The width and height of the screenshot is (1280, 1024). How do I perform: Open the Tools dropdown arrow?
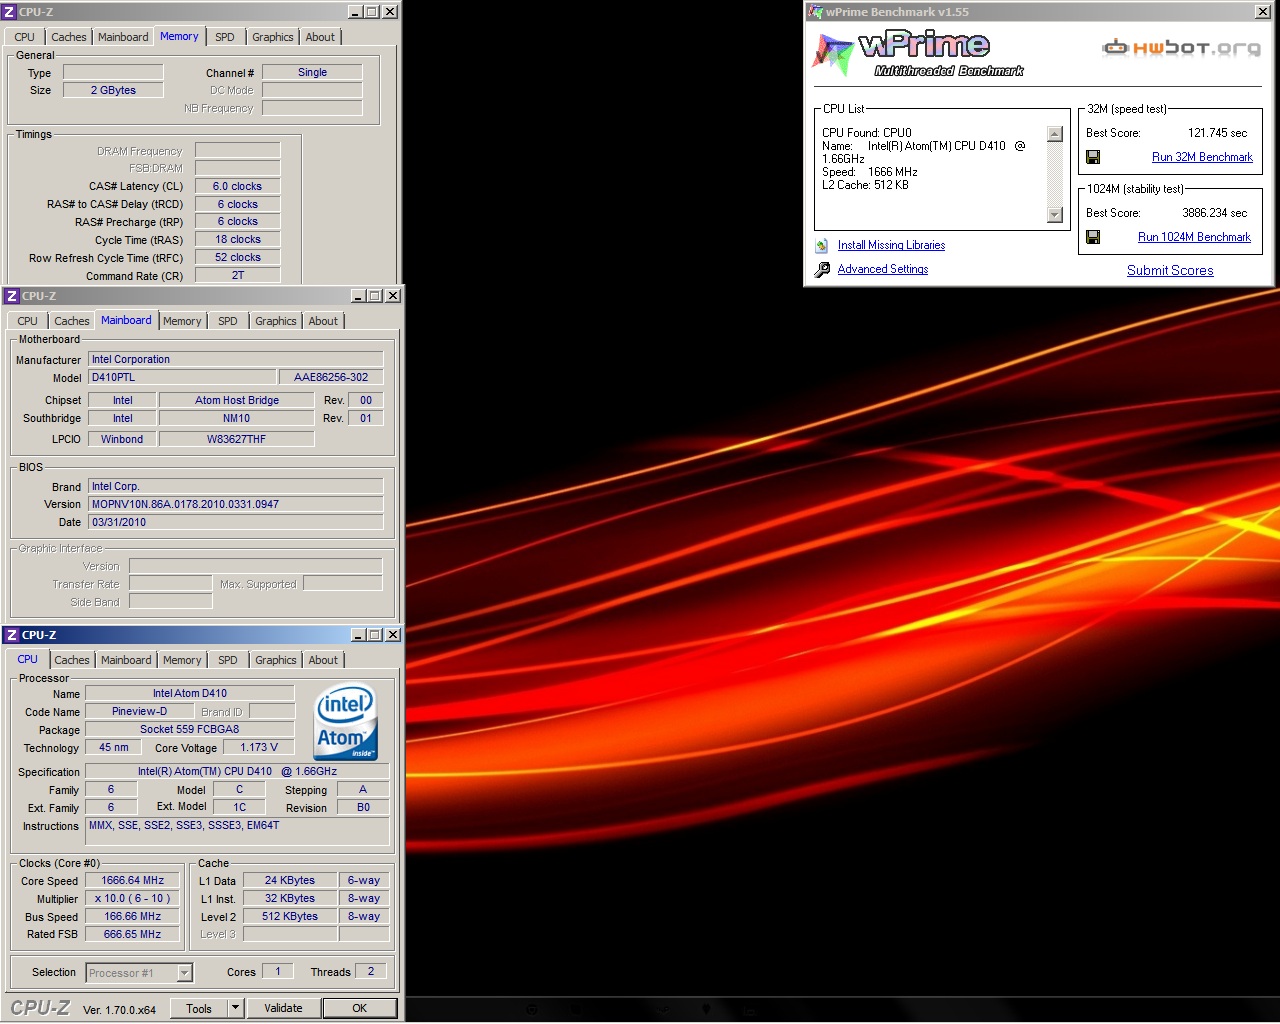pos(236,1008)
